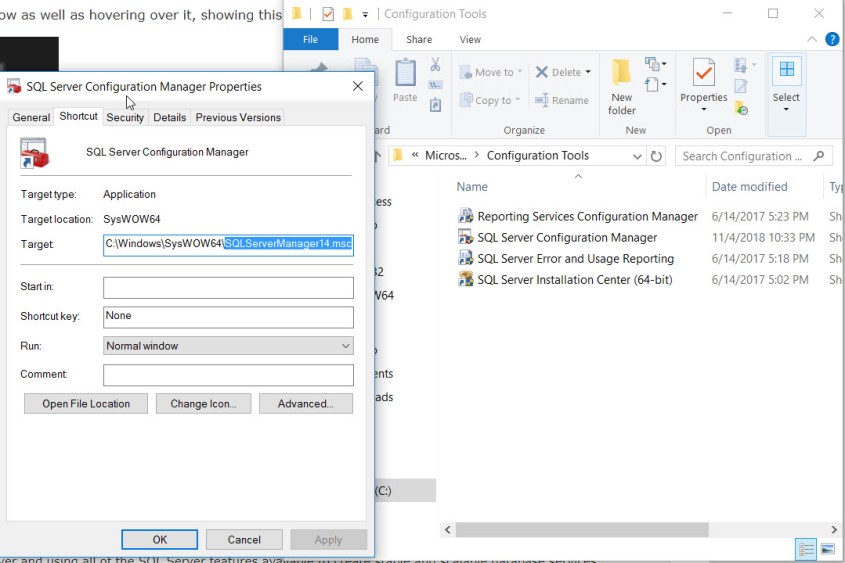Click the New folder icon
Screen dimensions: 845x563
click(622, 74)
